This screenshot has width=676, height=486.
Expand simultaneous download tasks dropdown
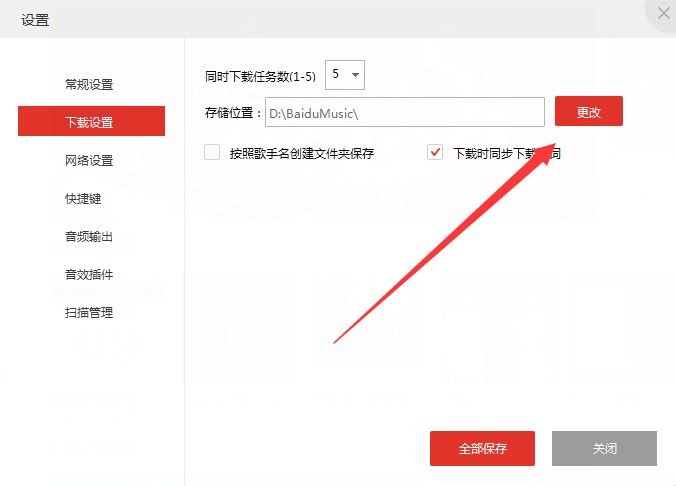pos(345,75)
